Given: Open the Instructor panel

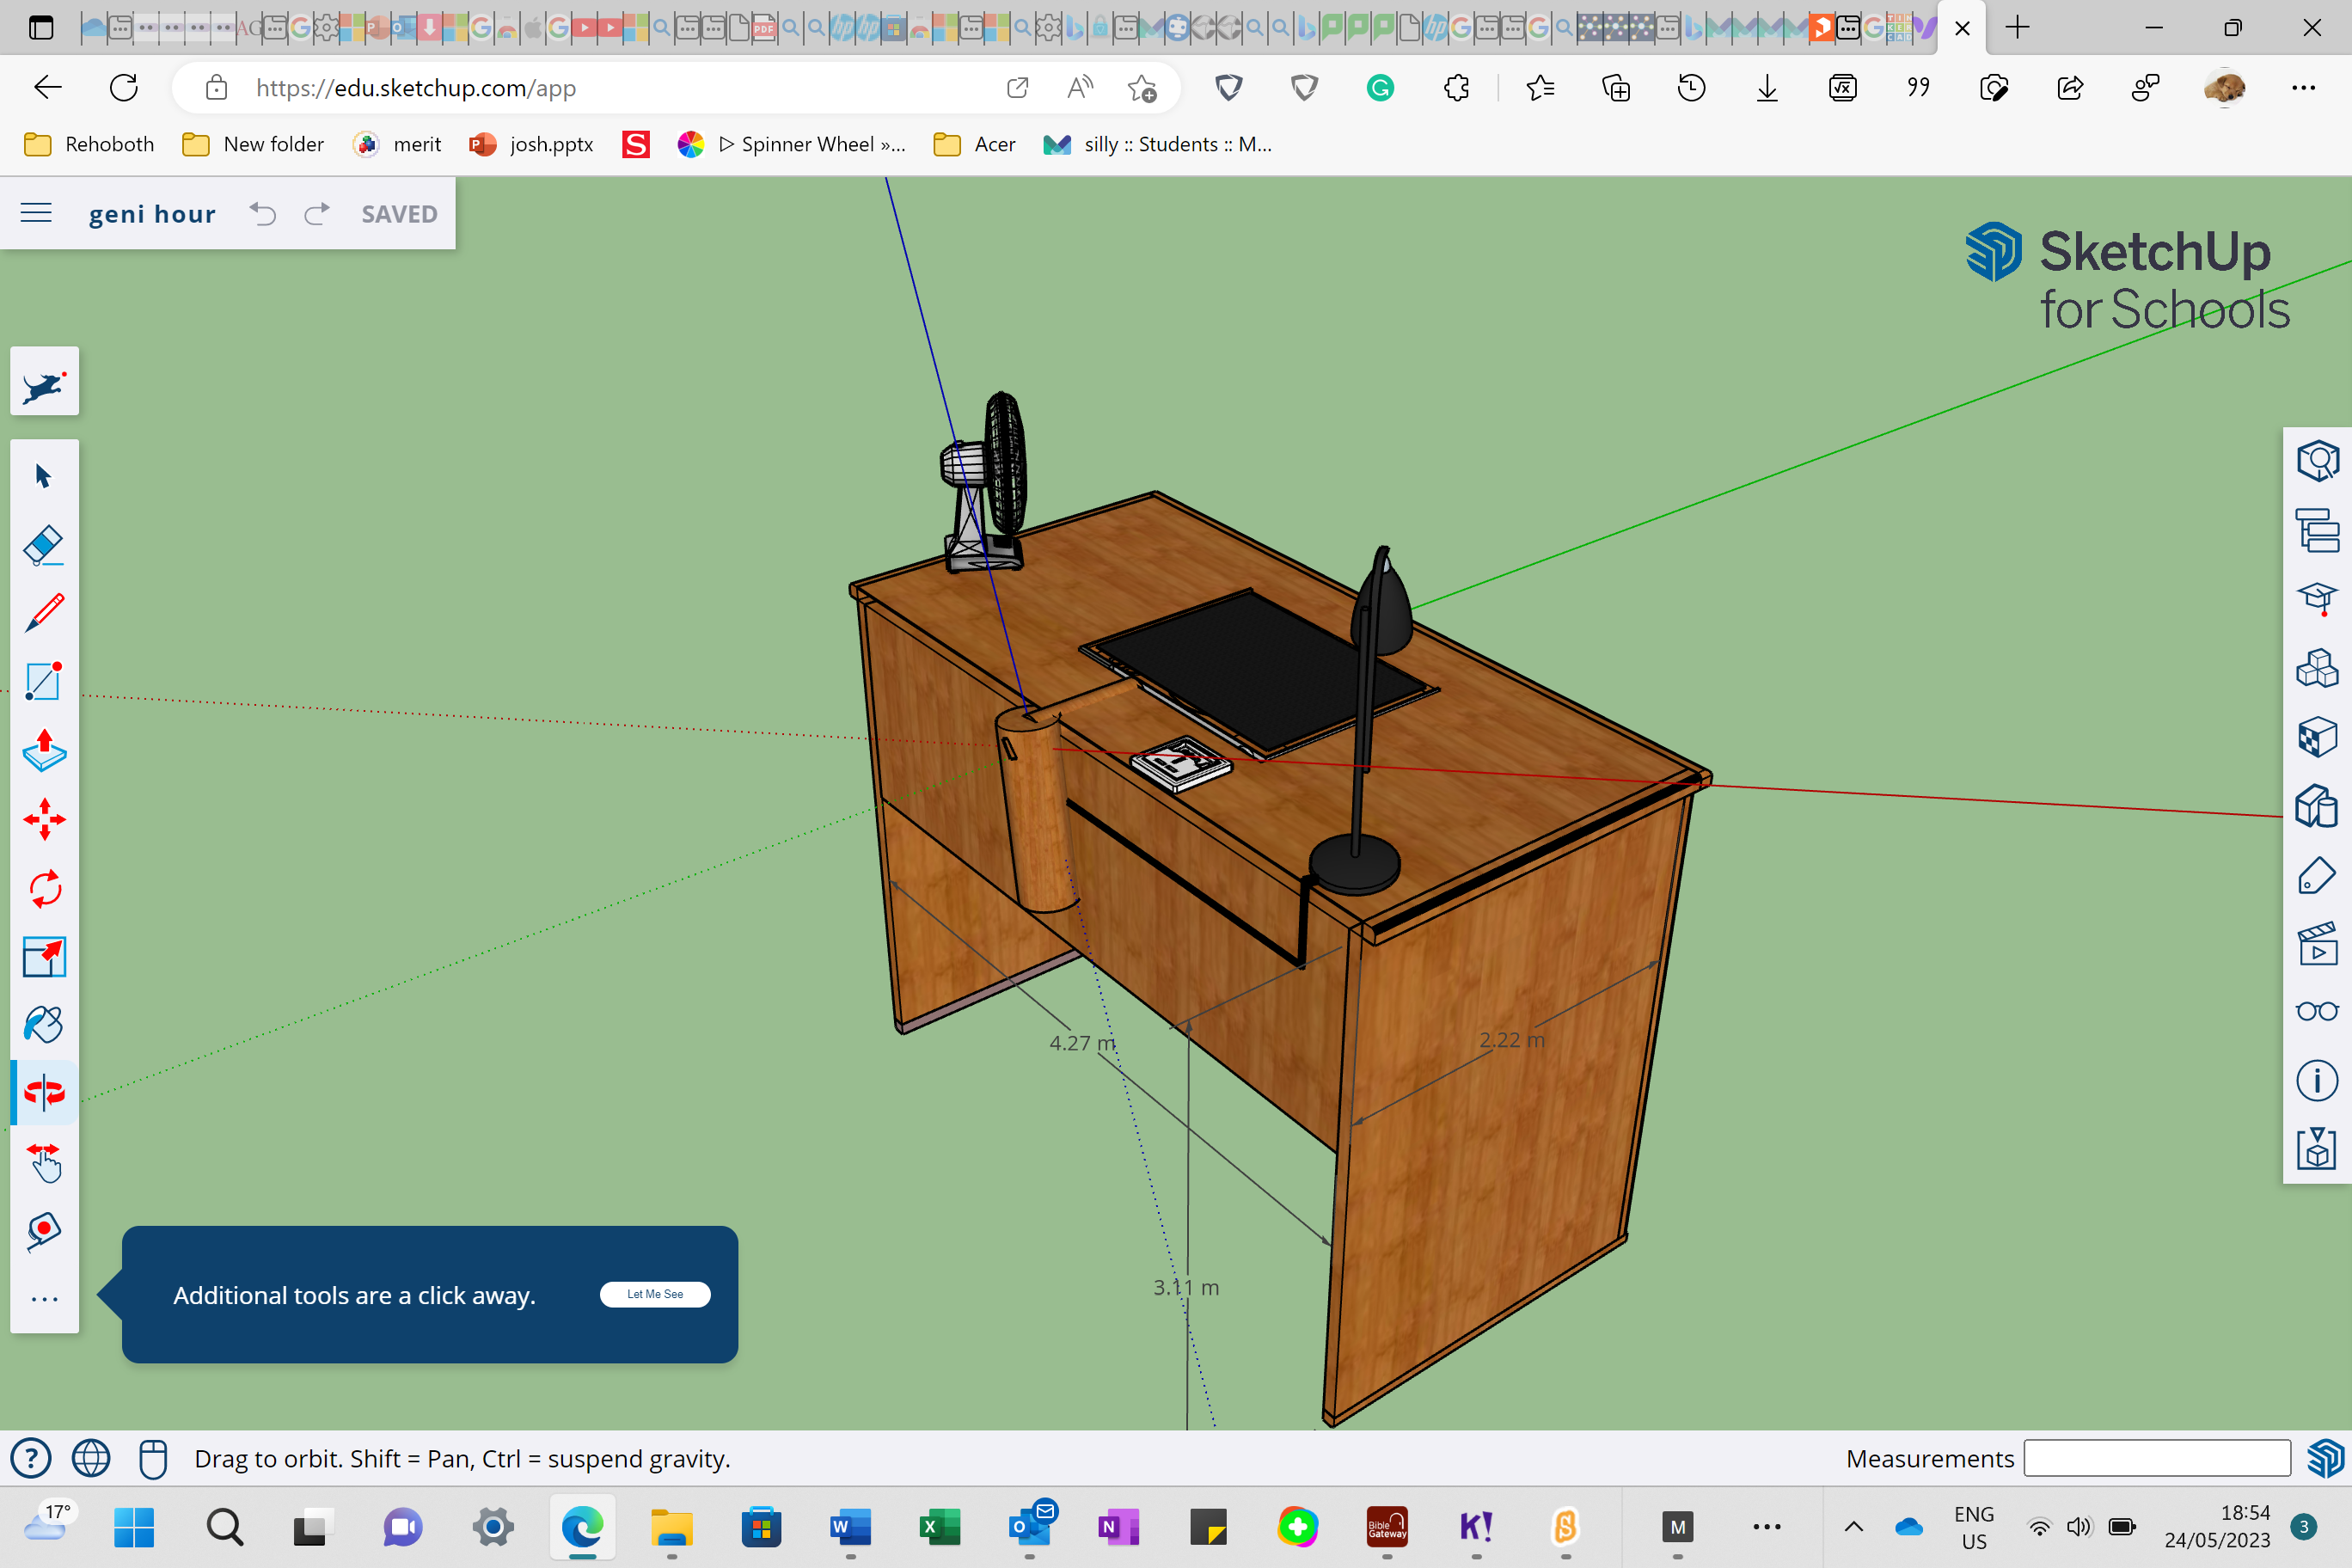Looking at the screenshot, I should click(x=2318, y=599).
